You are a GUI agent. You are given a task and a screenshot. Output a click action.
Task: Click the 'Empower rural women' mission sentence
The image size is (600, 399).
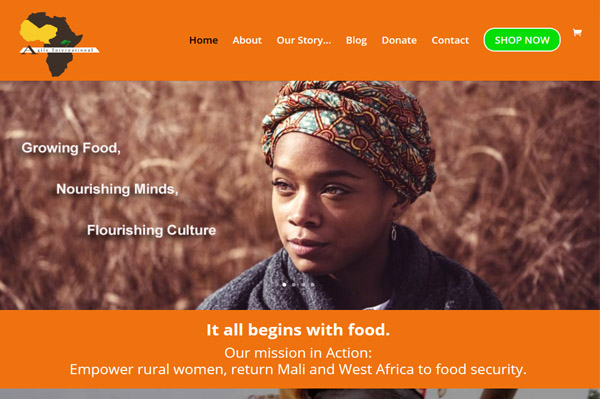coord(298,370)
